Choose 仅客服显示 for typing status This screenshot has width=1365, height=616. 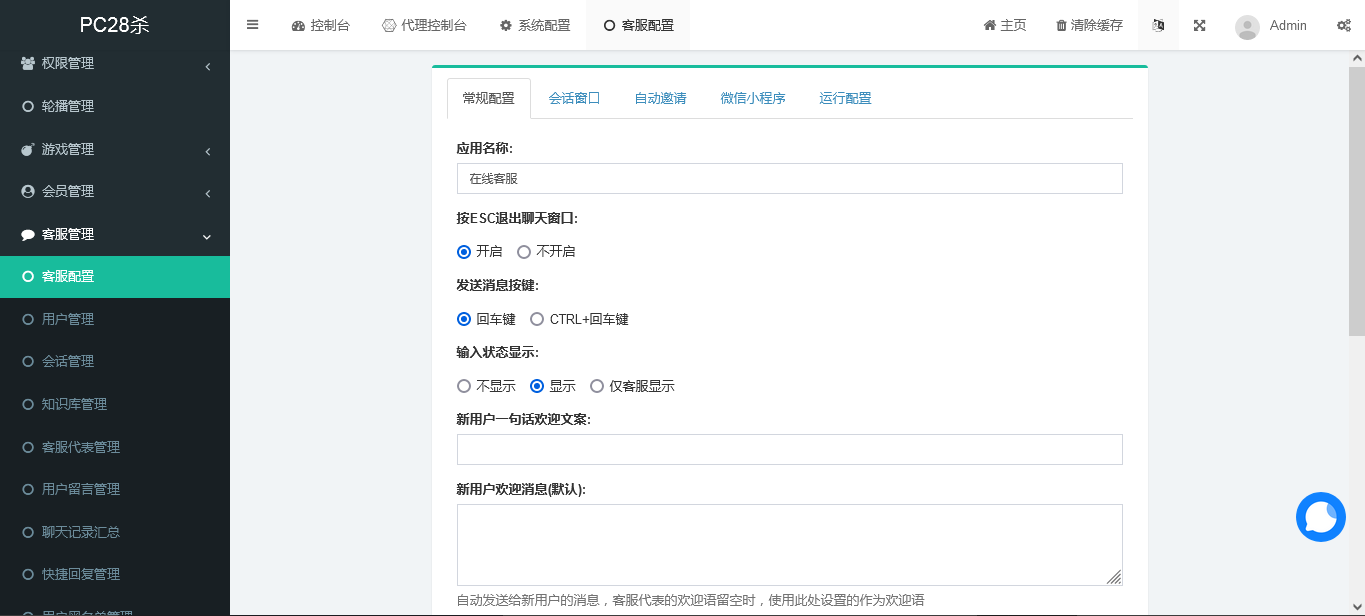click(597, 385)
